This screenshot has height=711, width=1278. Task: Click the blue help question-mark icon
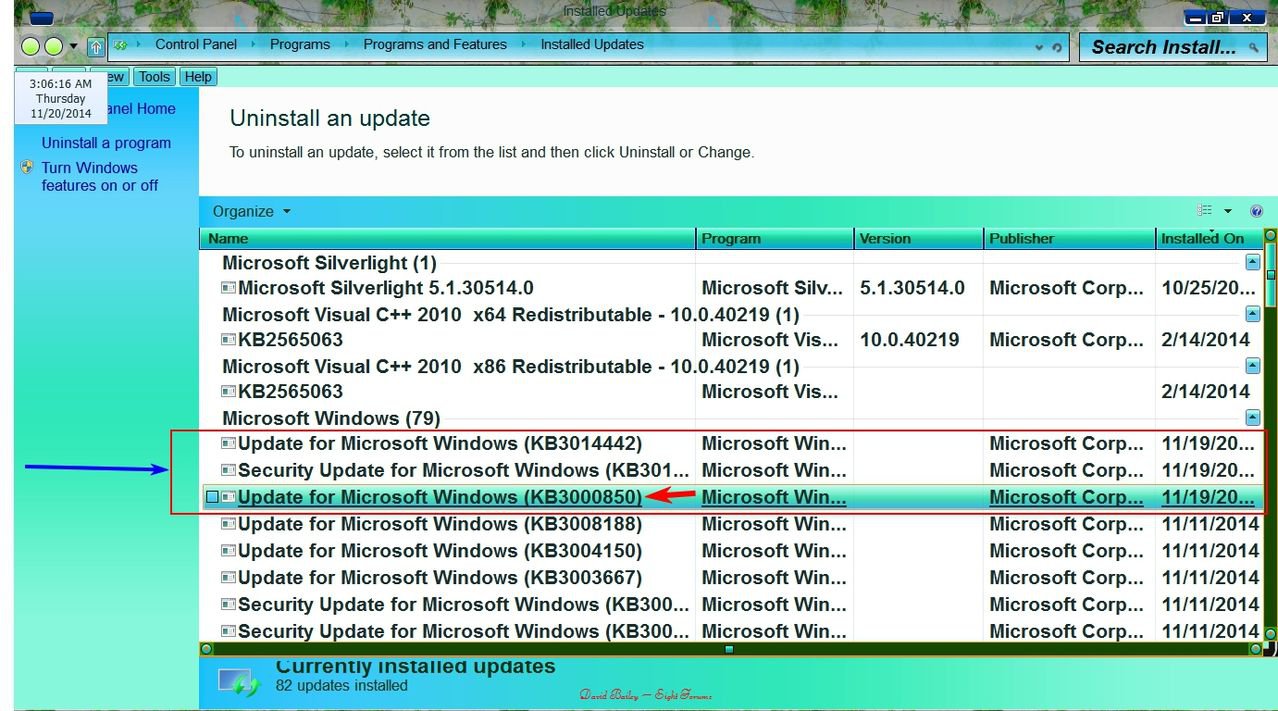1257,211
